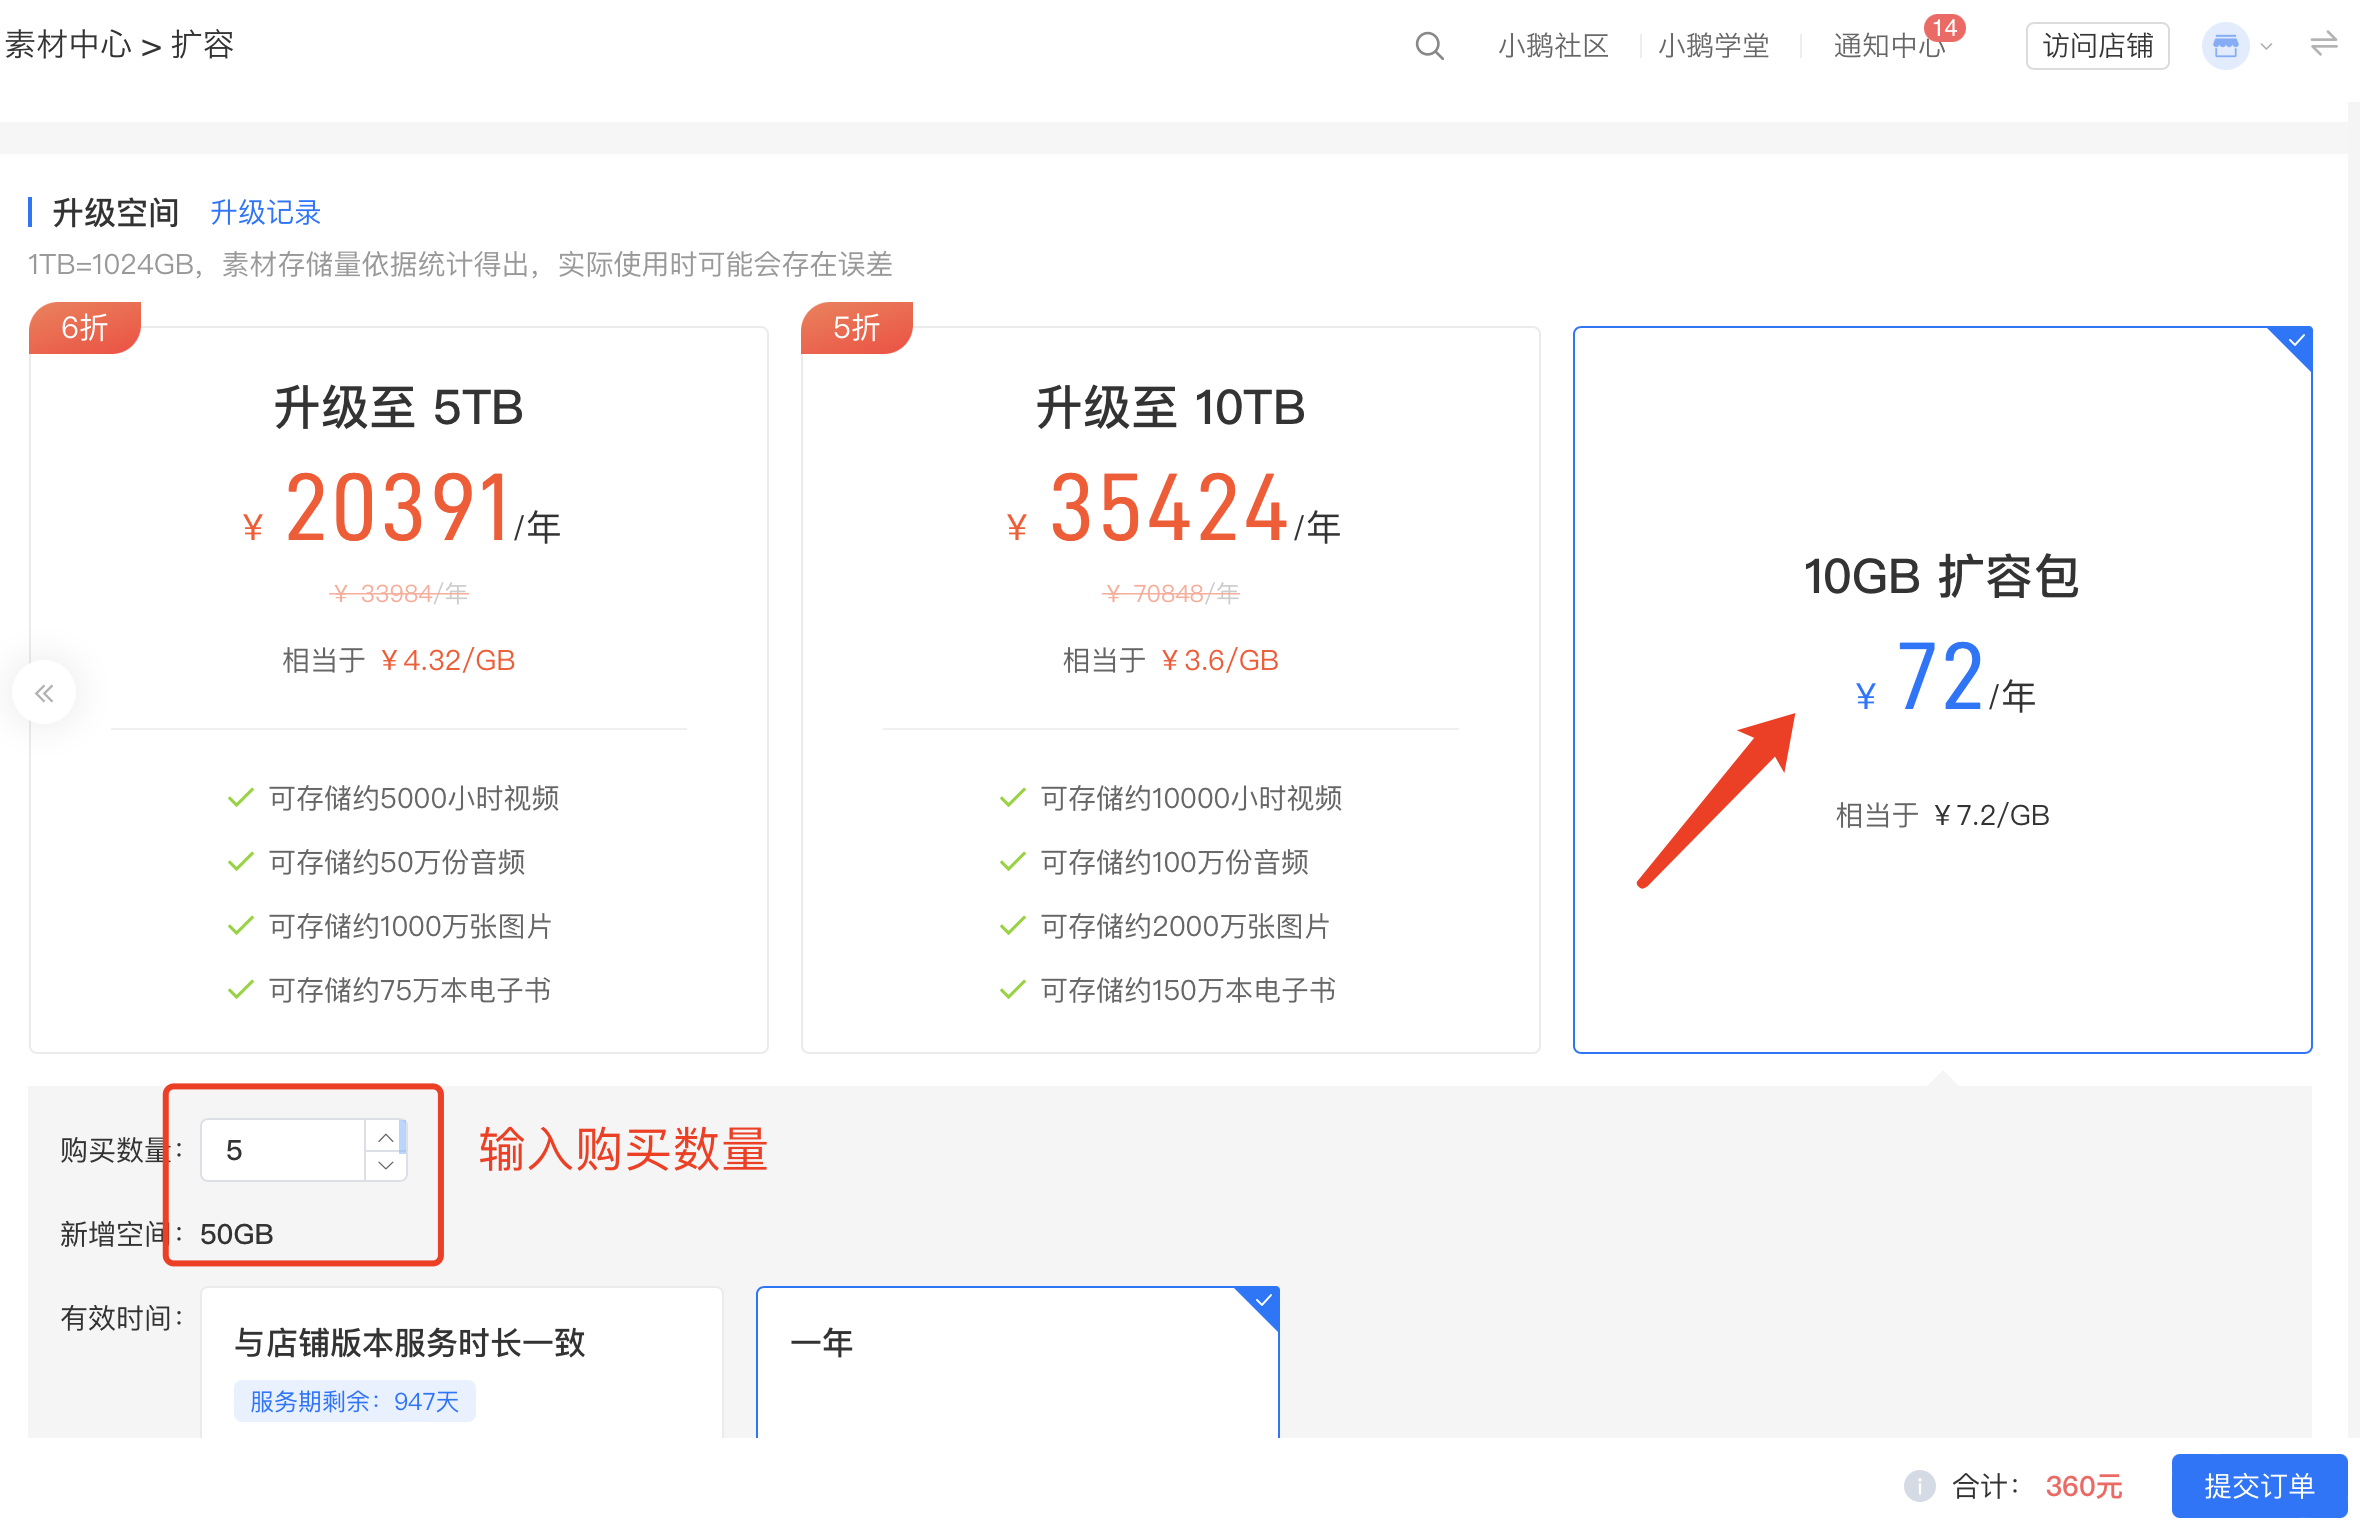Decrease purchase quantity with down arrow

(x=385, y=1166)
